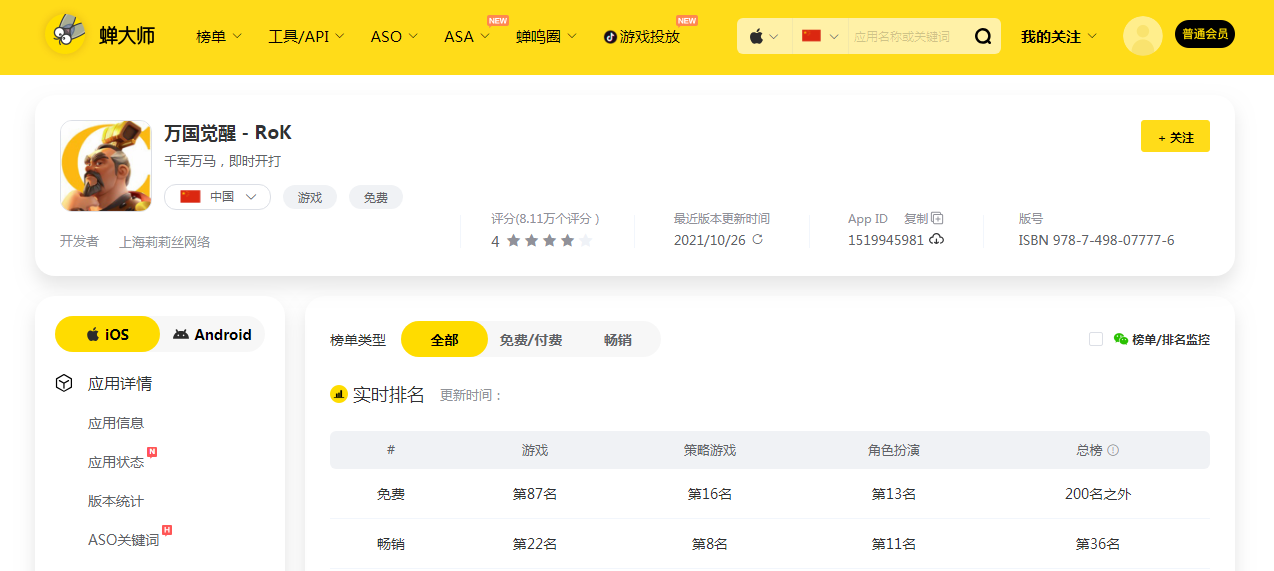Click the TikTok icon on 游戏投放

coord(610,37)
